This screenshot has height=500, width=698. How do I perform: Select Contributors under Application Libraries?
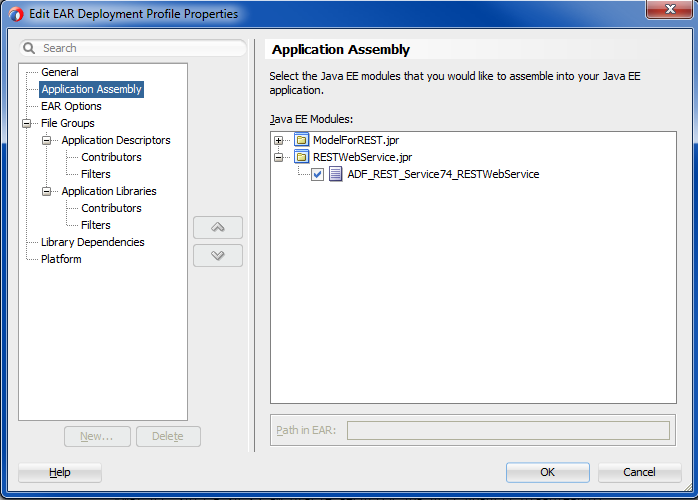pos(111,208)
